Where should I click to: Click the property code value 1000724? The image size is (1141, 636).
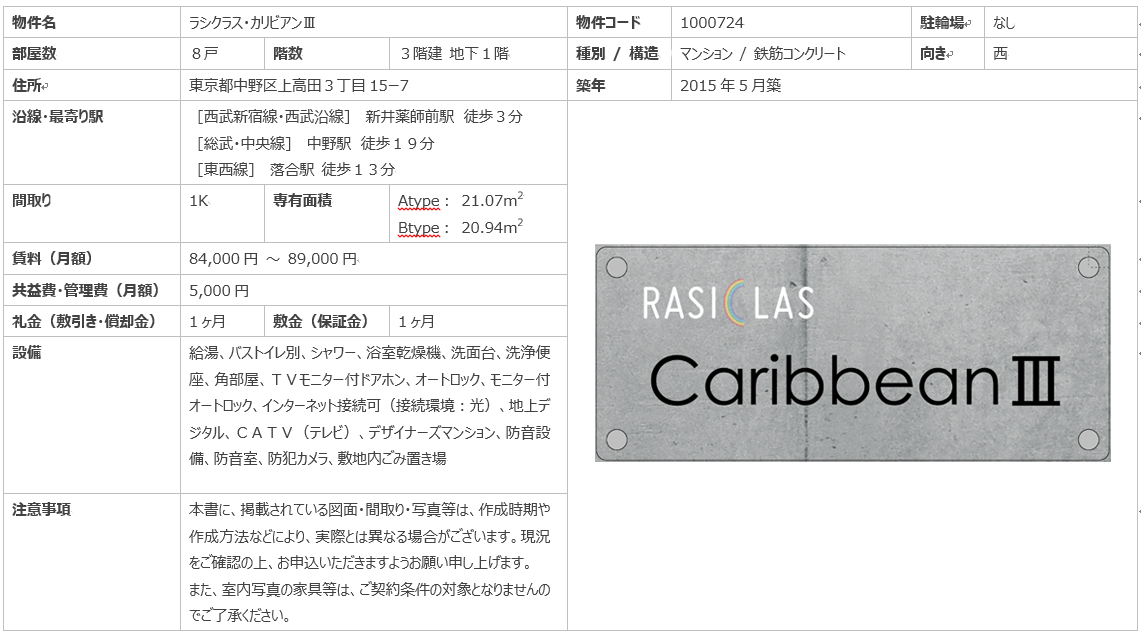pyautogui.click(x=712, y=22)
